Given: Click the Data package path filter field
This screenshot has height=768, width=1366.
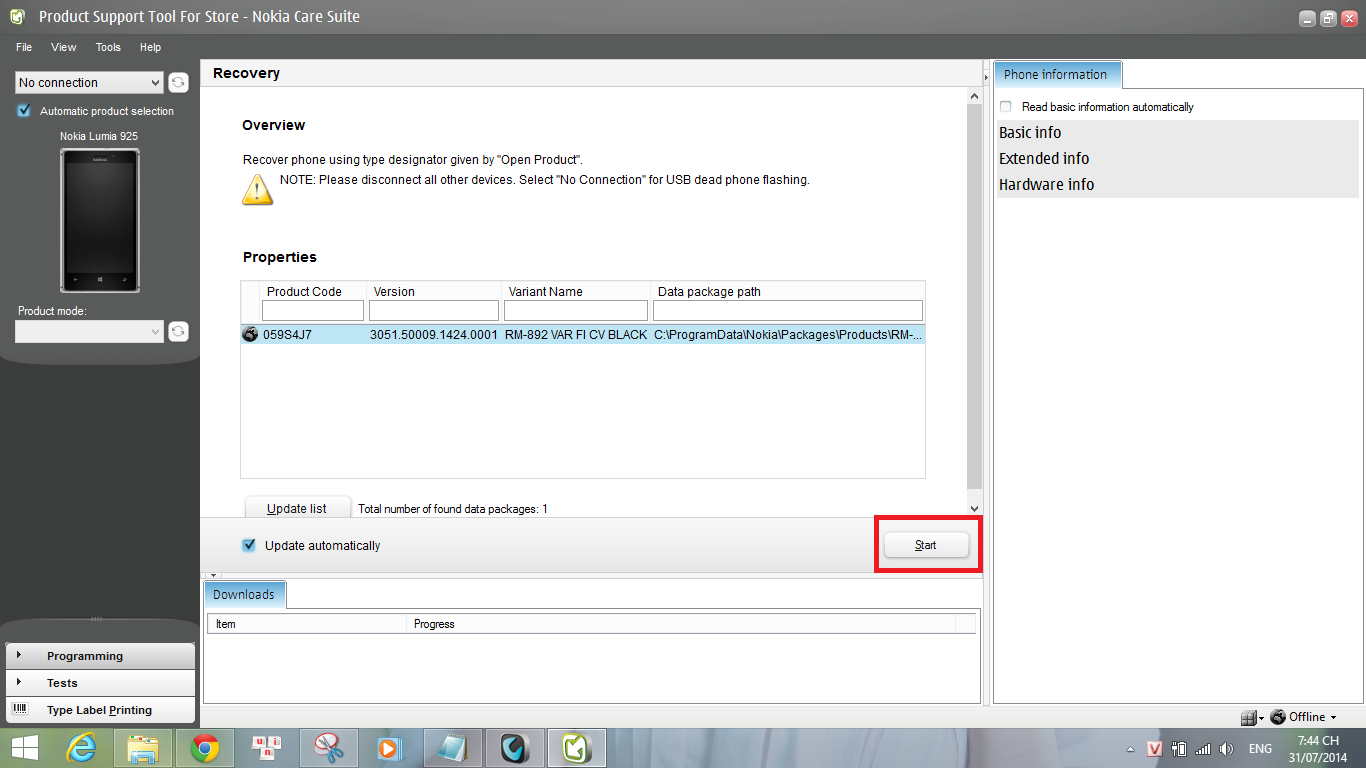Looking at the screenshot, I should 788,311.
